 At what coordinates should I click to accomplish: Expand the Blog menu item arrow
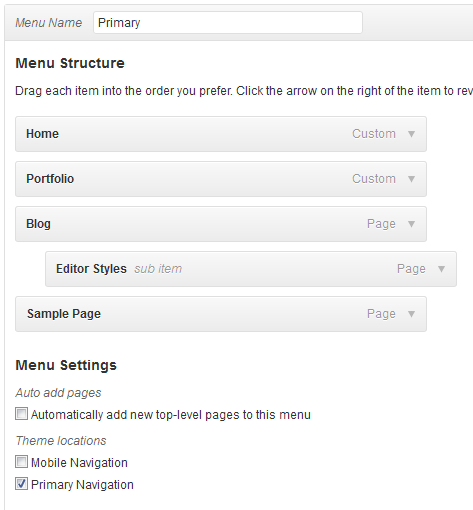tap(411, 224)
